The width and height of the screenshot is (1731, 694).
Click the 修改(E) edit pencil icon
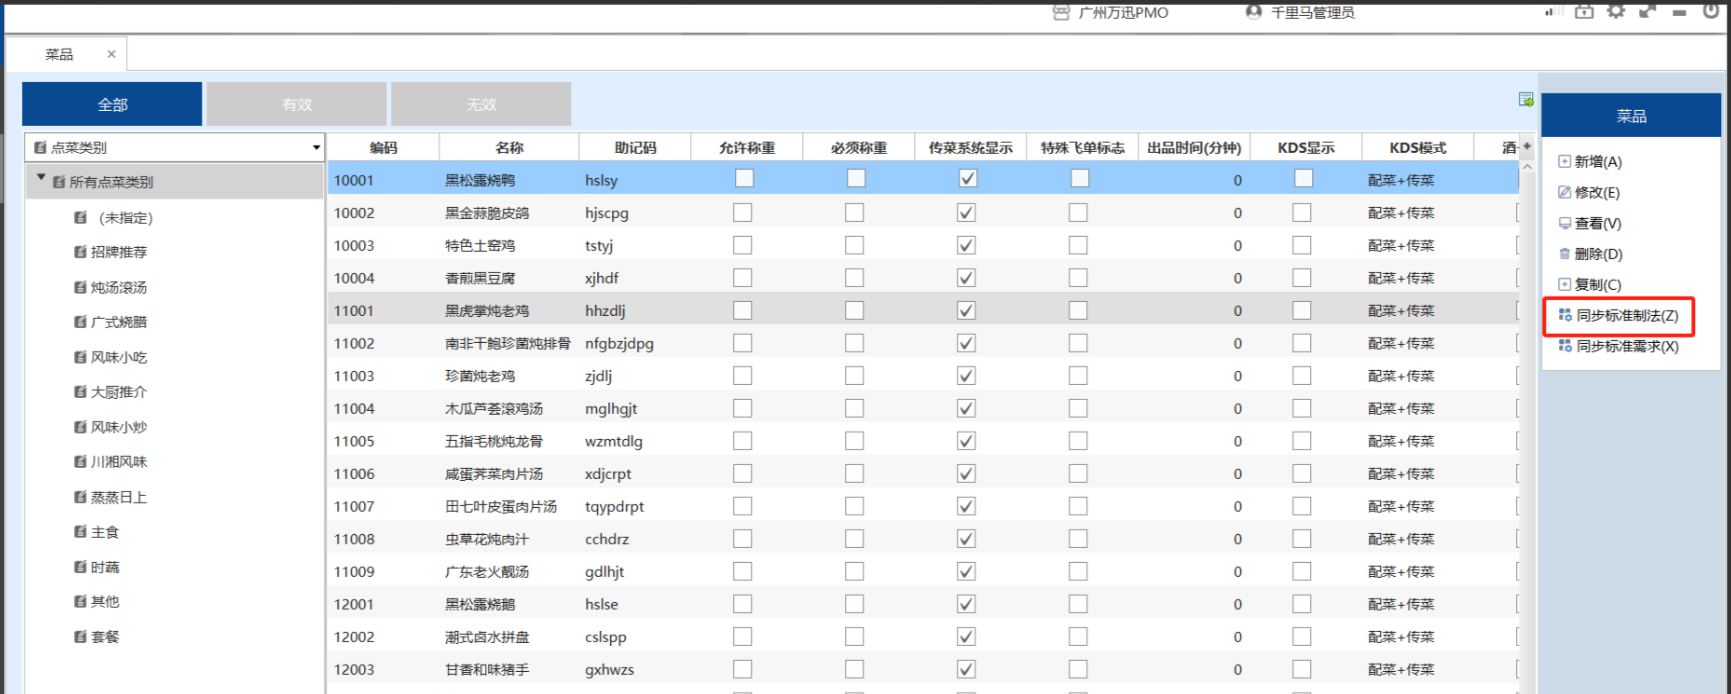pos(1564,192)
